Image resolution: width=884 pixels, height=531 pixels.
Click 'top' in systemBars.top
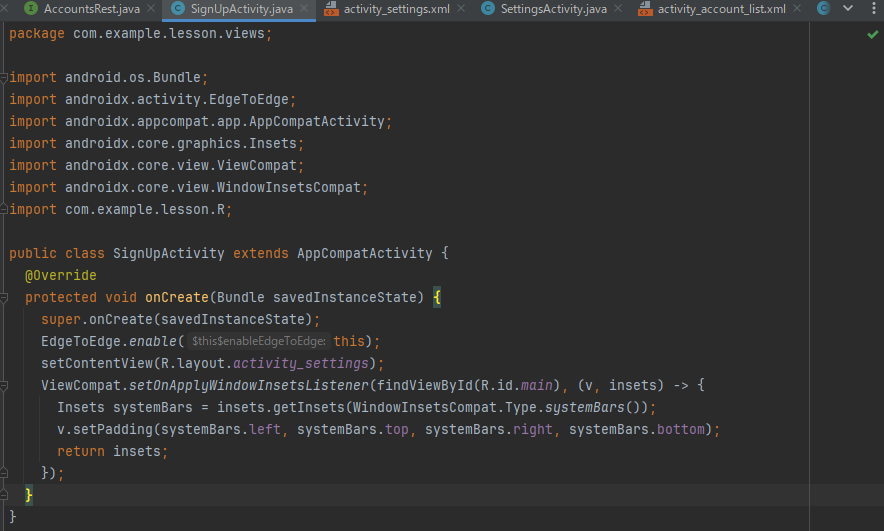click(396, 429)
